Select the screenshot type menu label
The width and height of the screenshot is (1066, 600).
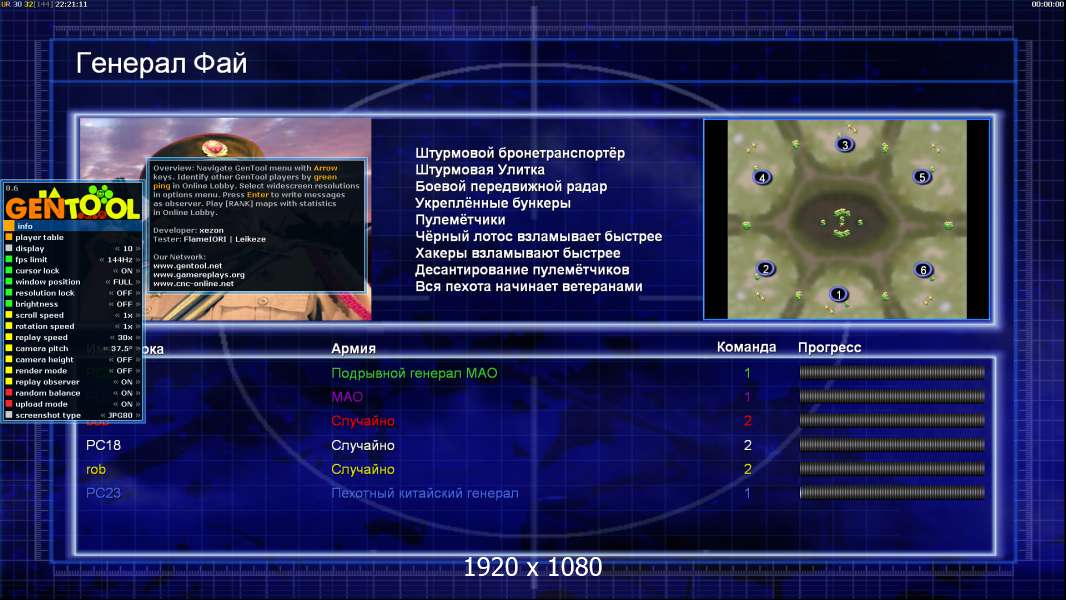[48, 415]
